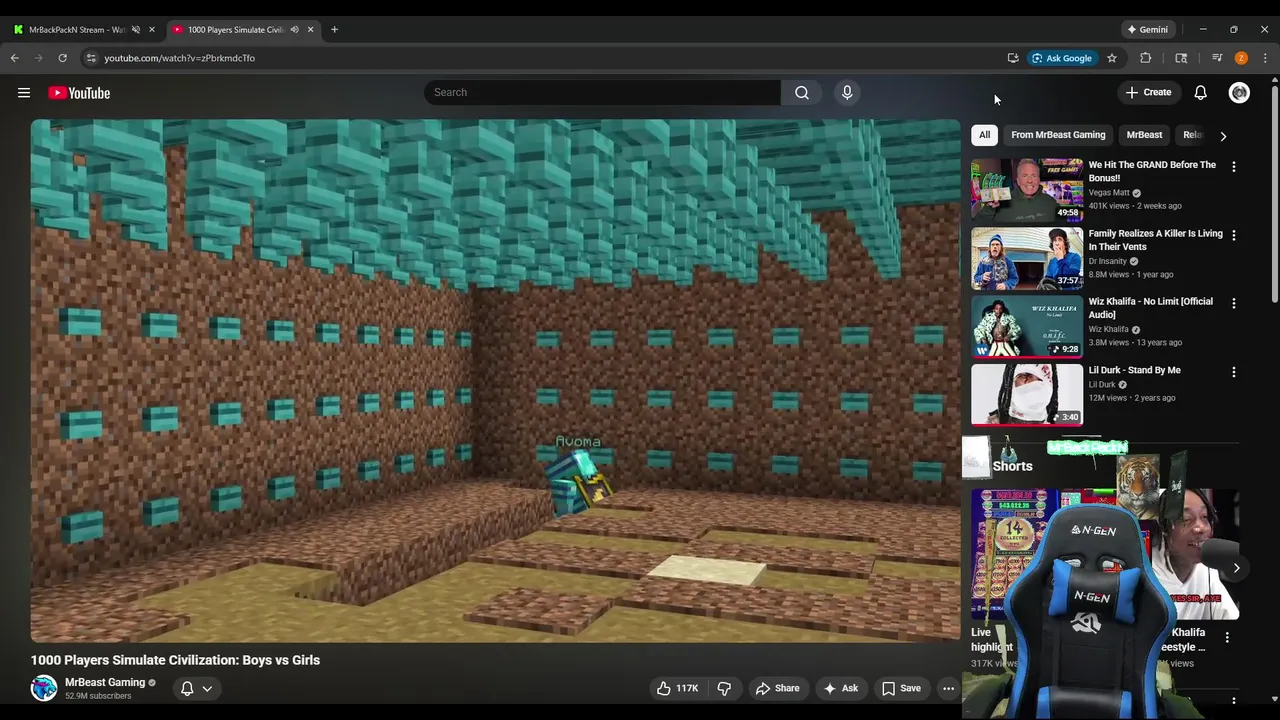
Task: Reload the current page
Action: click(63, 58)
